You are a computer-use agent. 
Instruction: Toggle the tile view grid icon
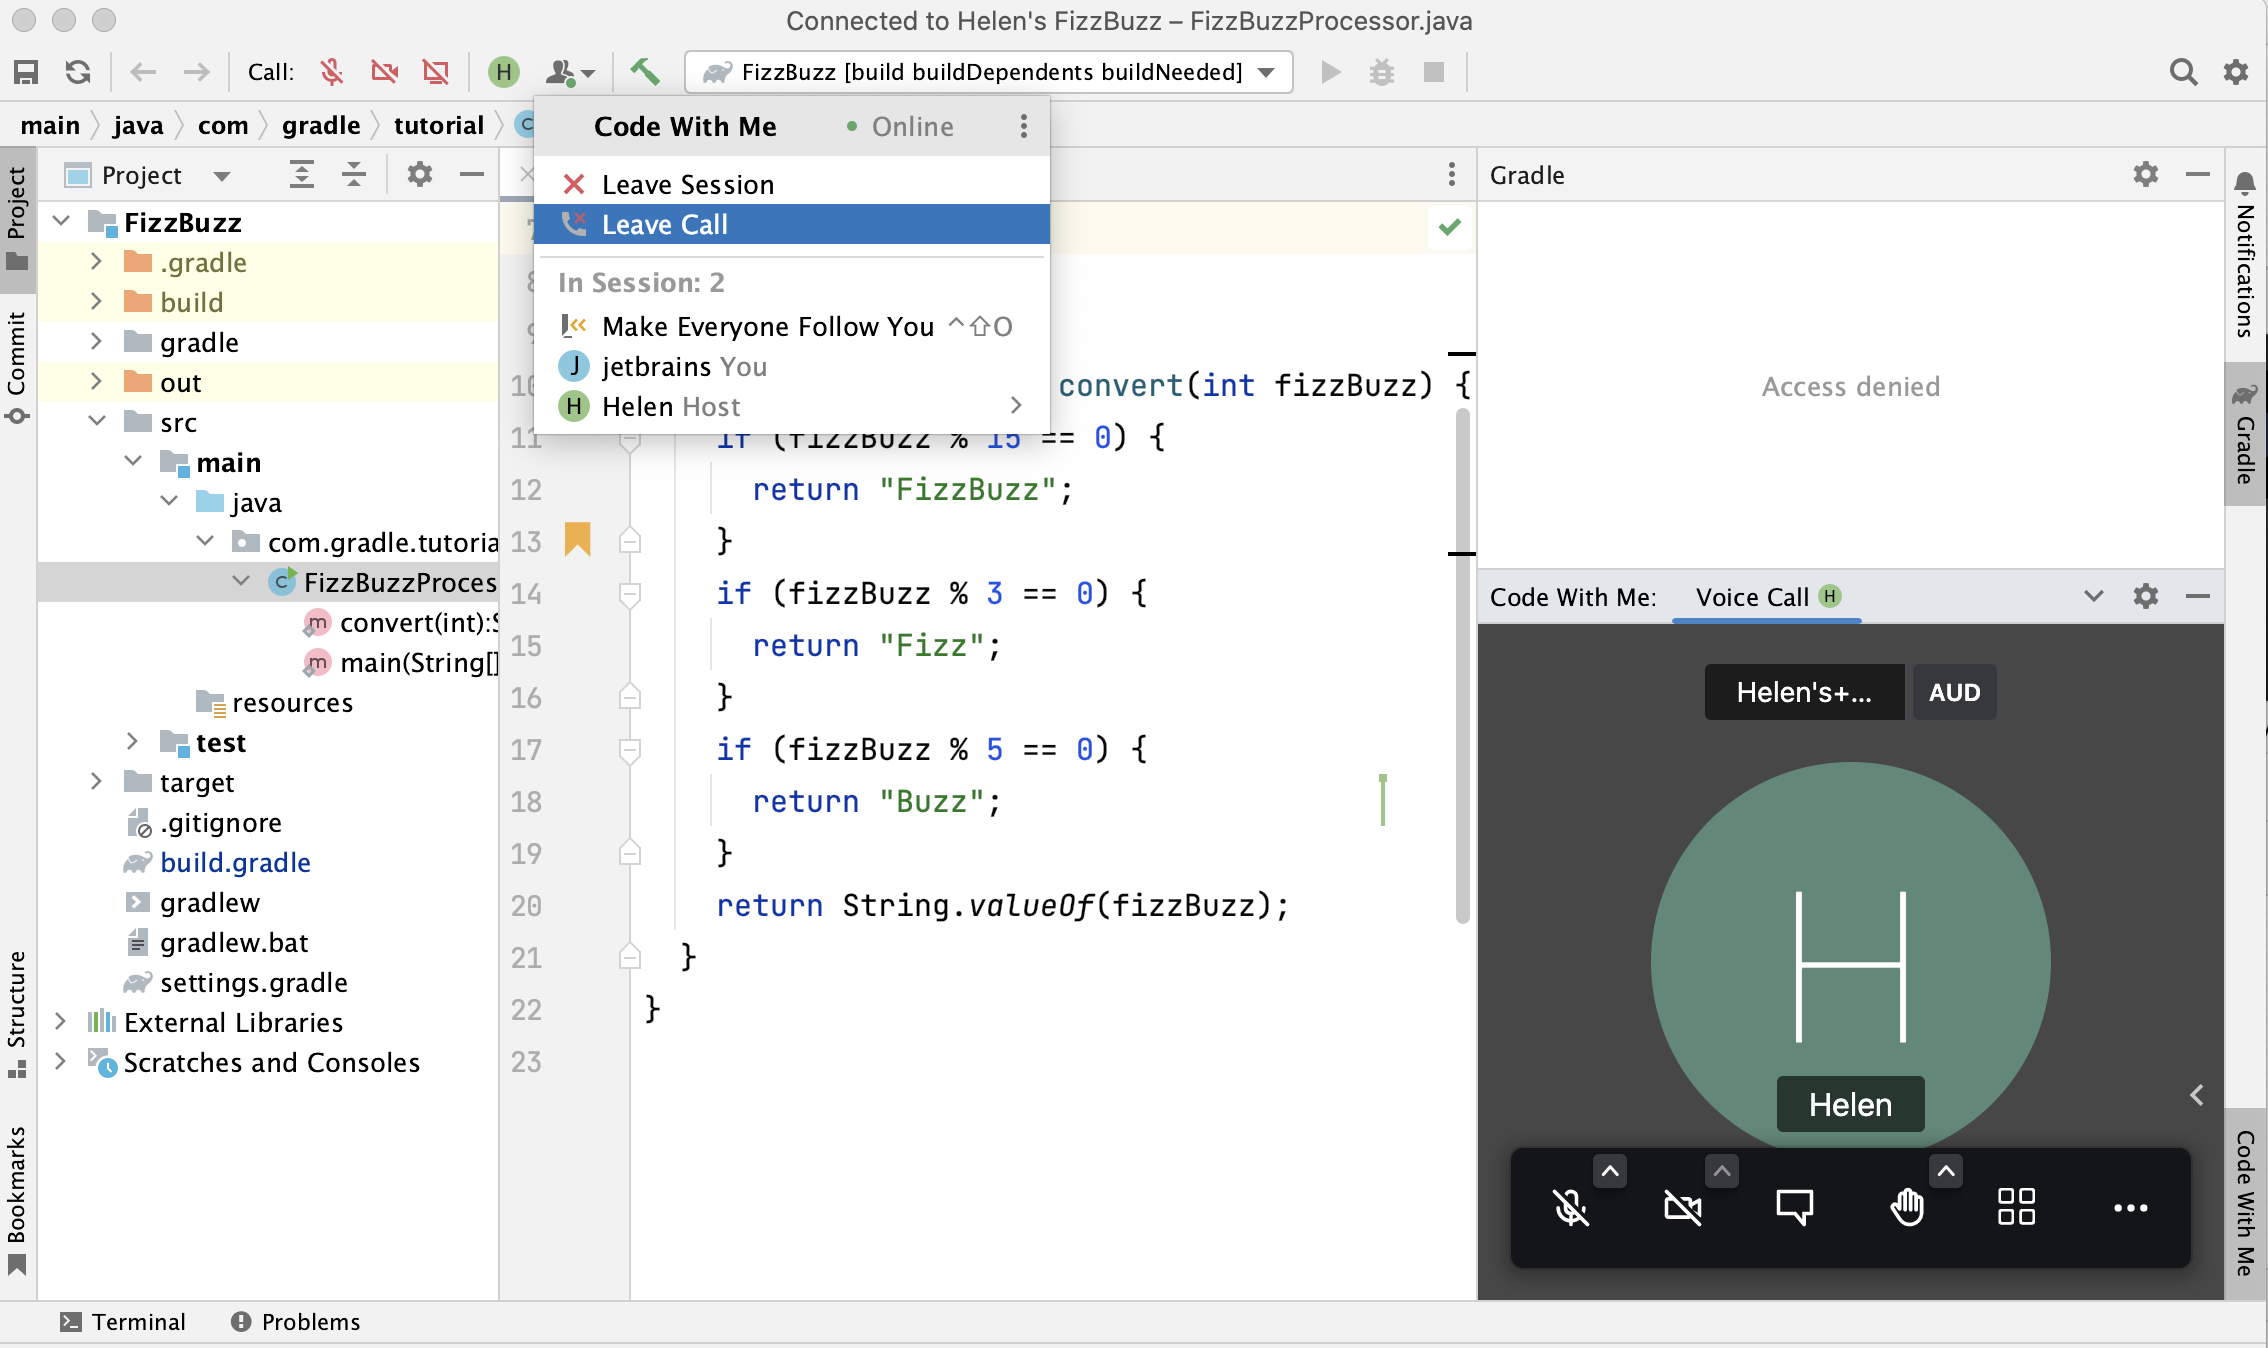[x=2016, y=1207]
